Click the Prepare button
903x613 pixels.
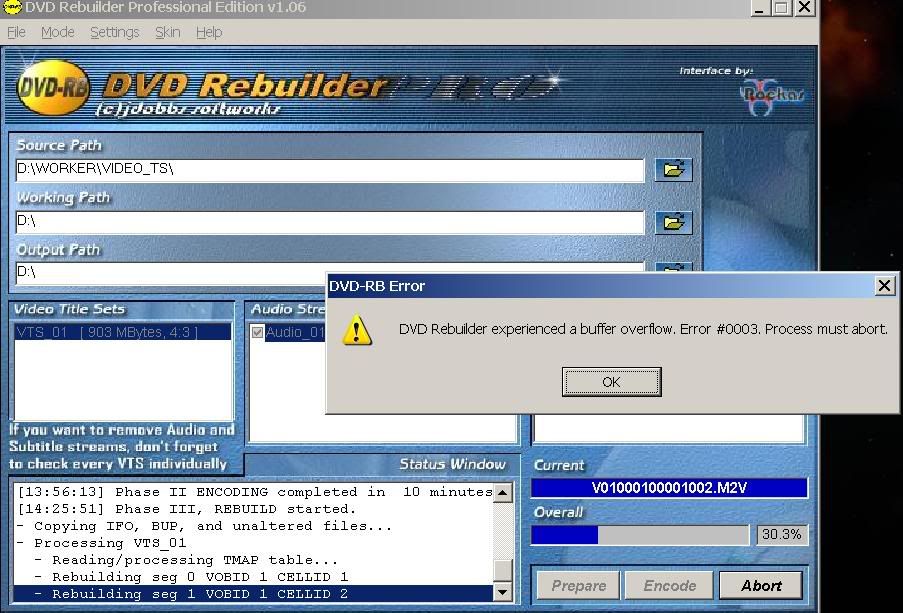[578, 585]
